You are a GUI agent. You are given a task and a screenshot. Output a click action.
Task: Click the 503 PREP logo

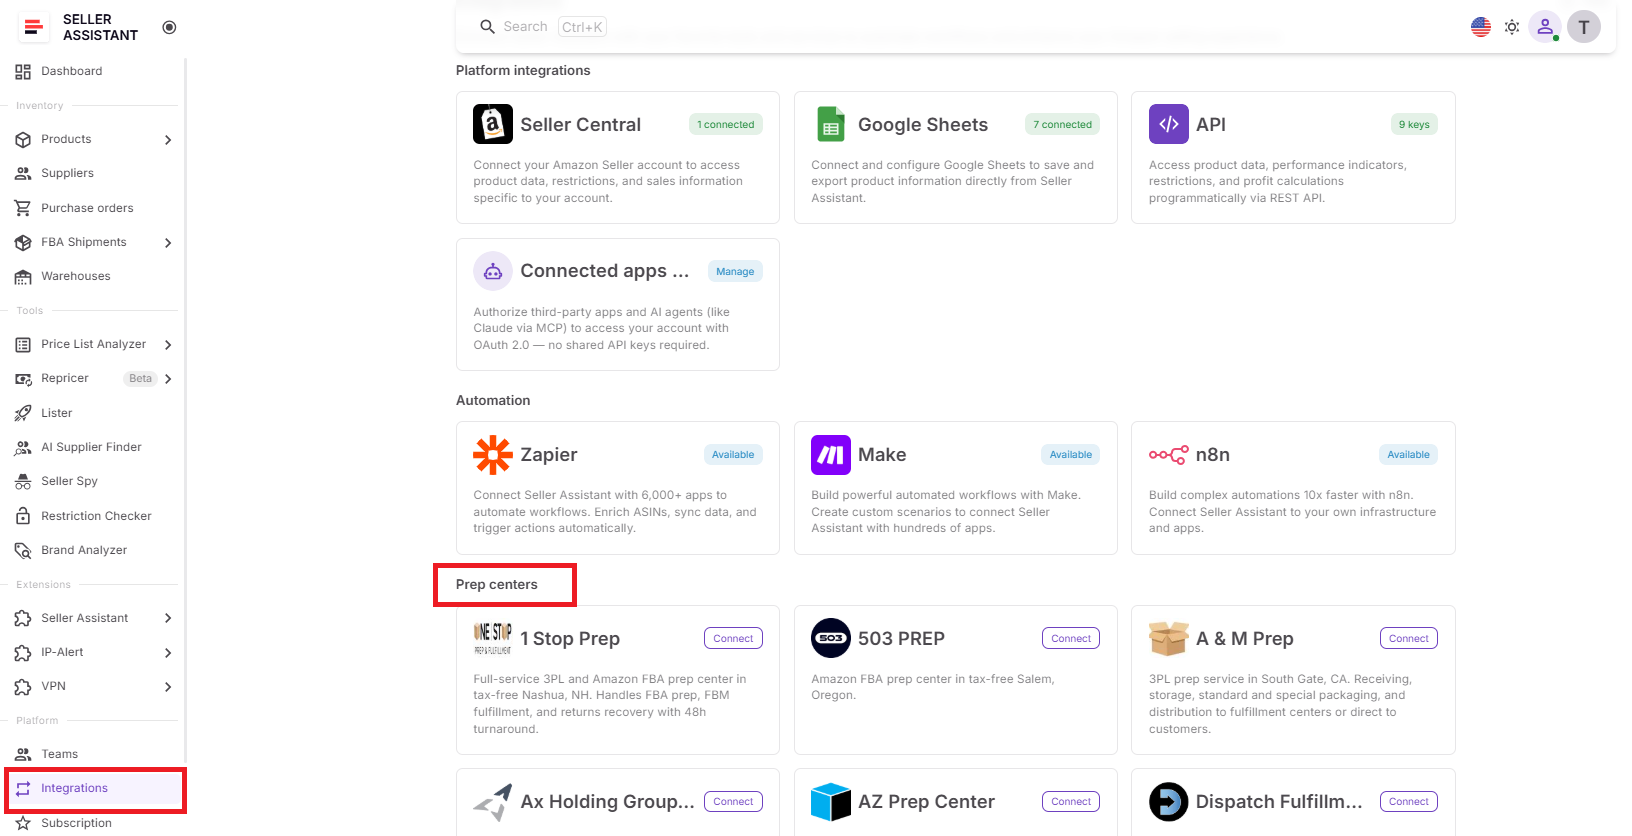[831, 638]
